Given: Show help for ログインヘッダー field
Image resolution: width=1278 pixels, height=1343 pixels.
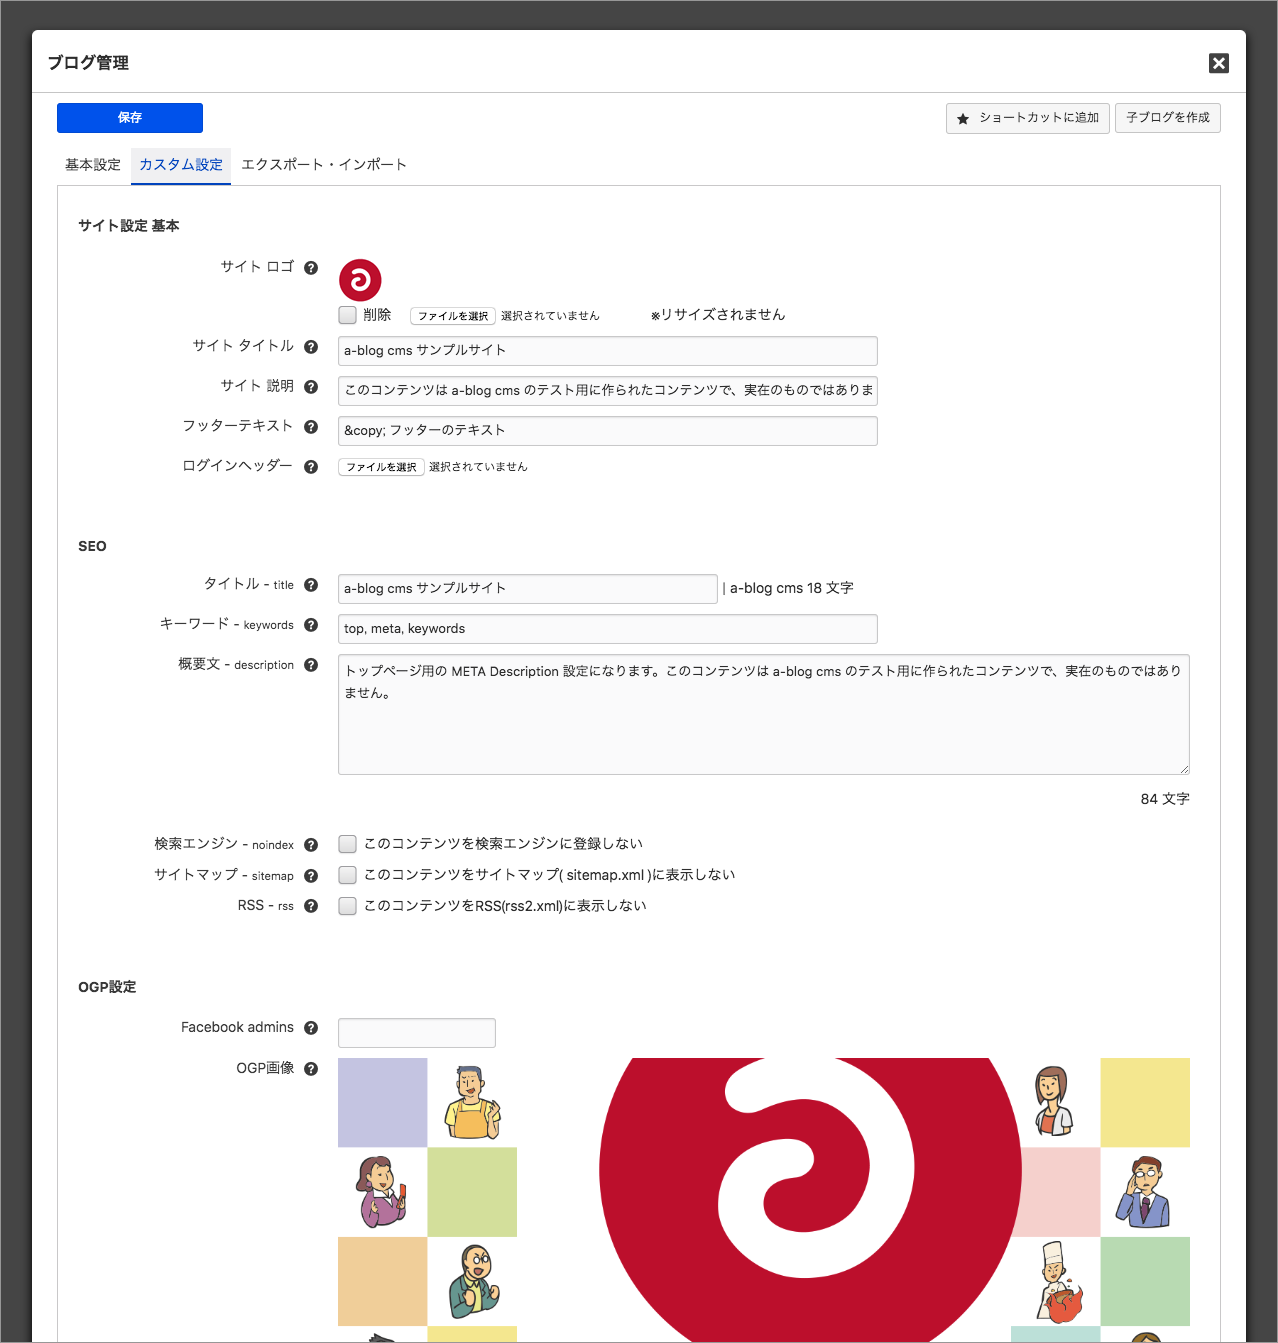Looking at the screenshot, I should point(311,467).
